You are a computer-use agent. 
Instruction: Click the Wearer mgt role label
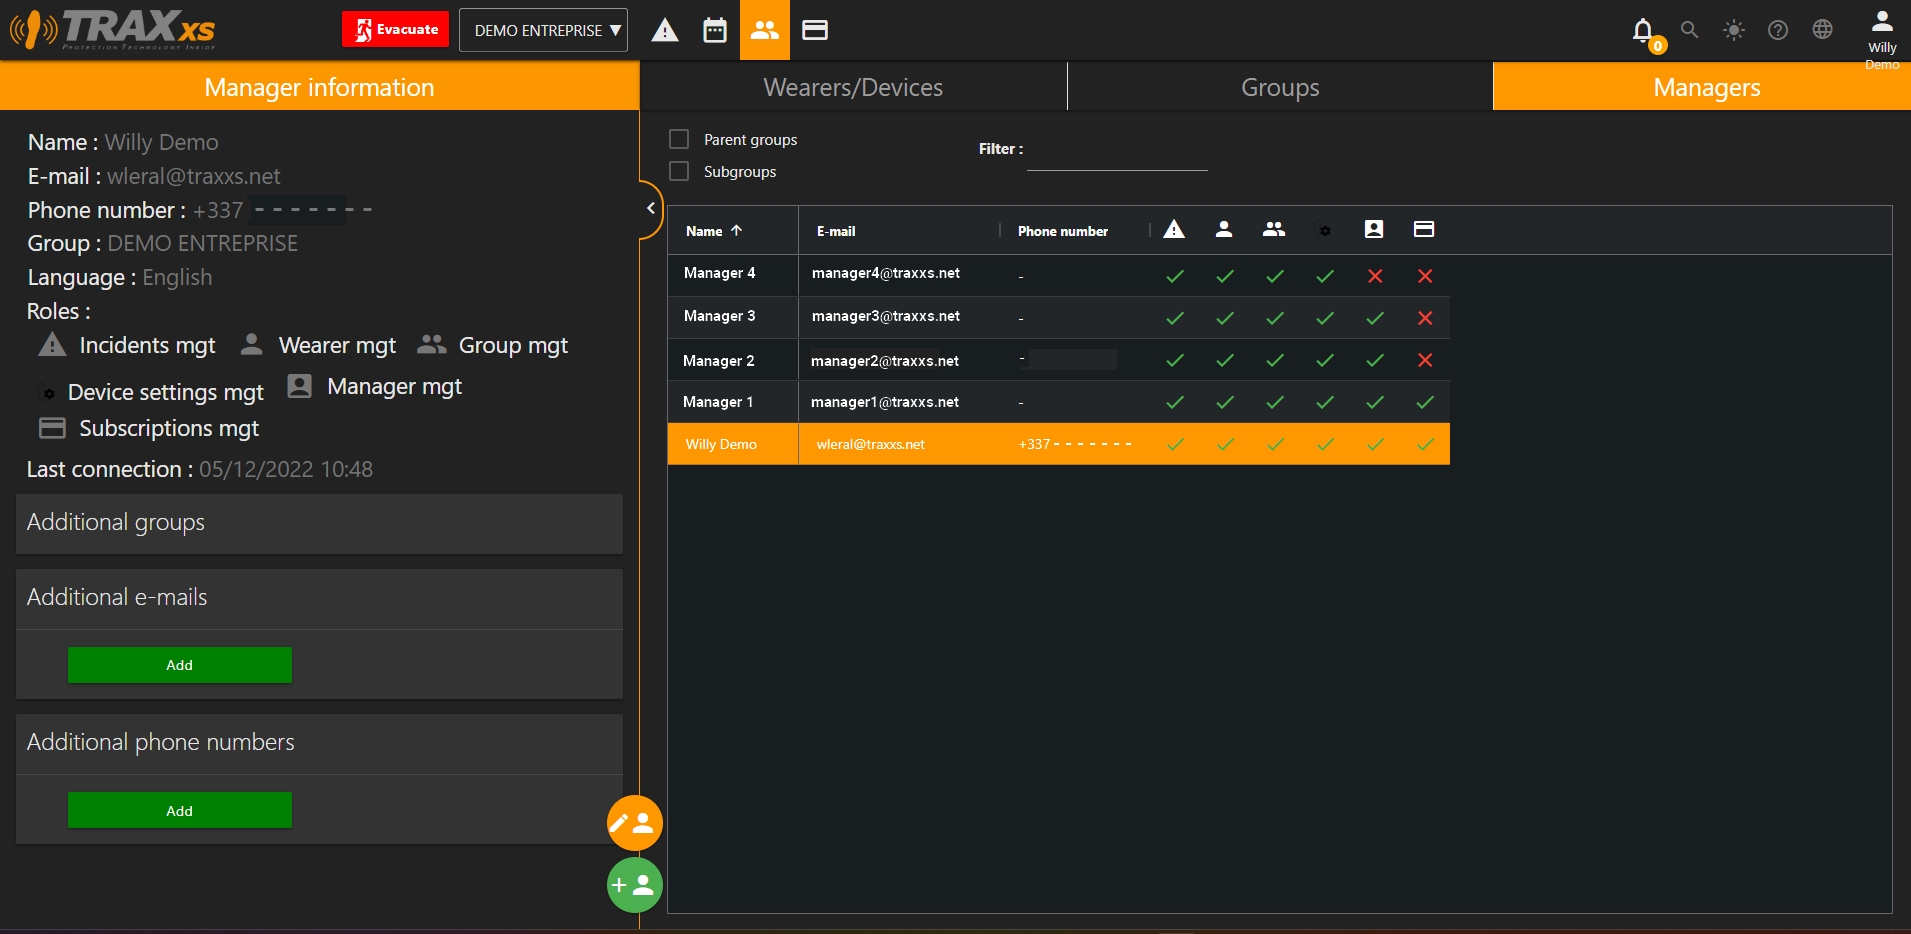coord(337,346)
